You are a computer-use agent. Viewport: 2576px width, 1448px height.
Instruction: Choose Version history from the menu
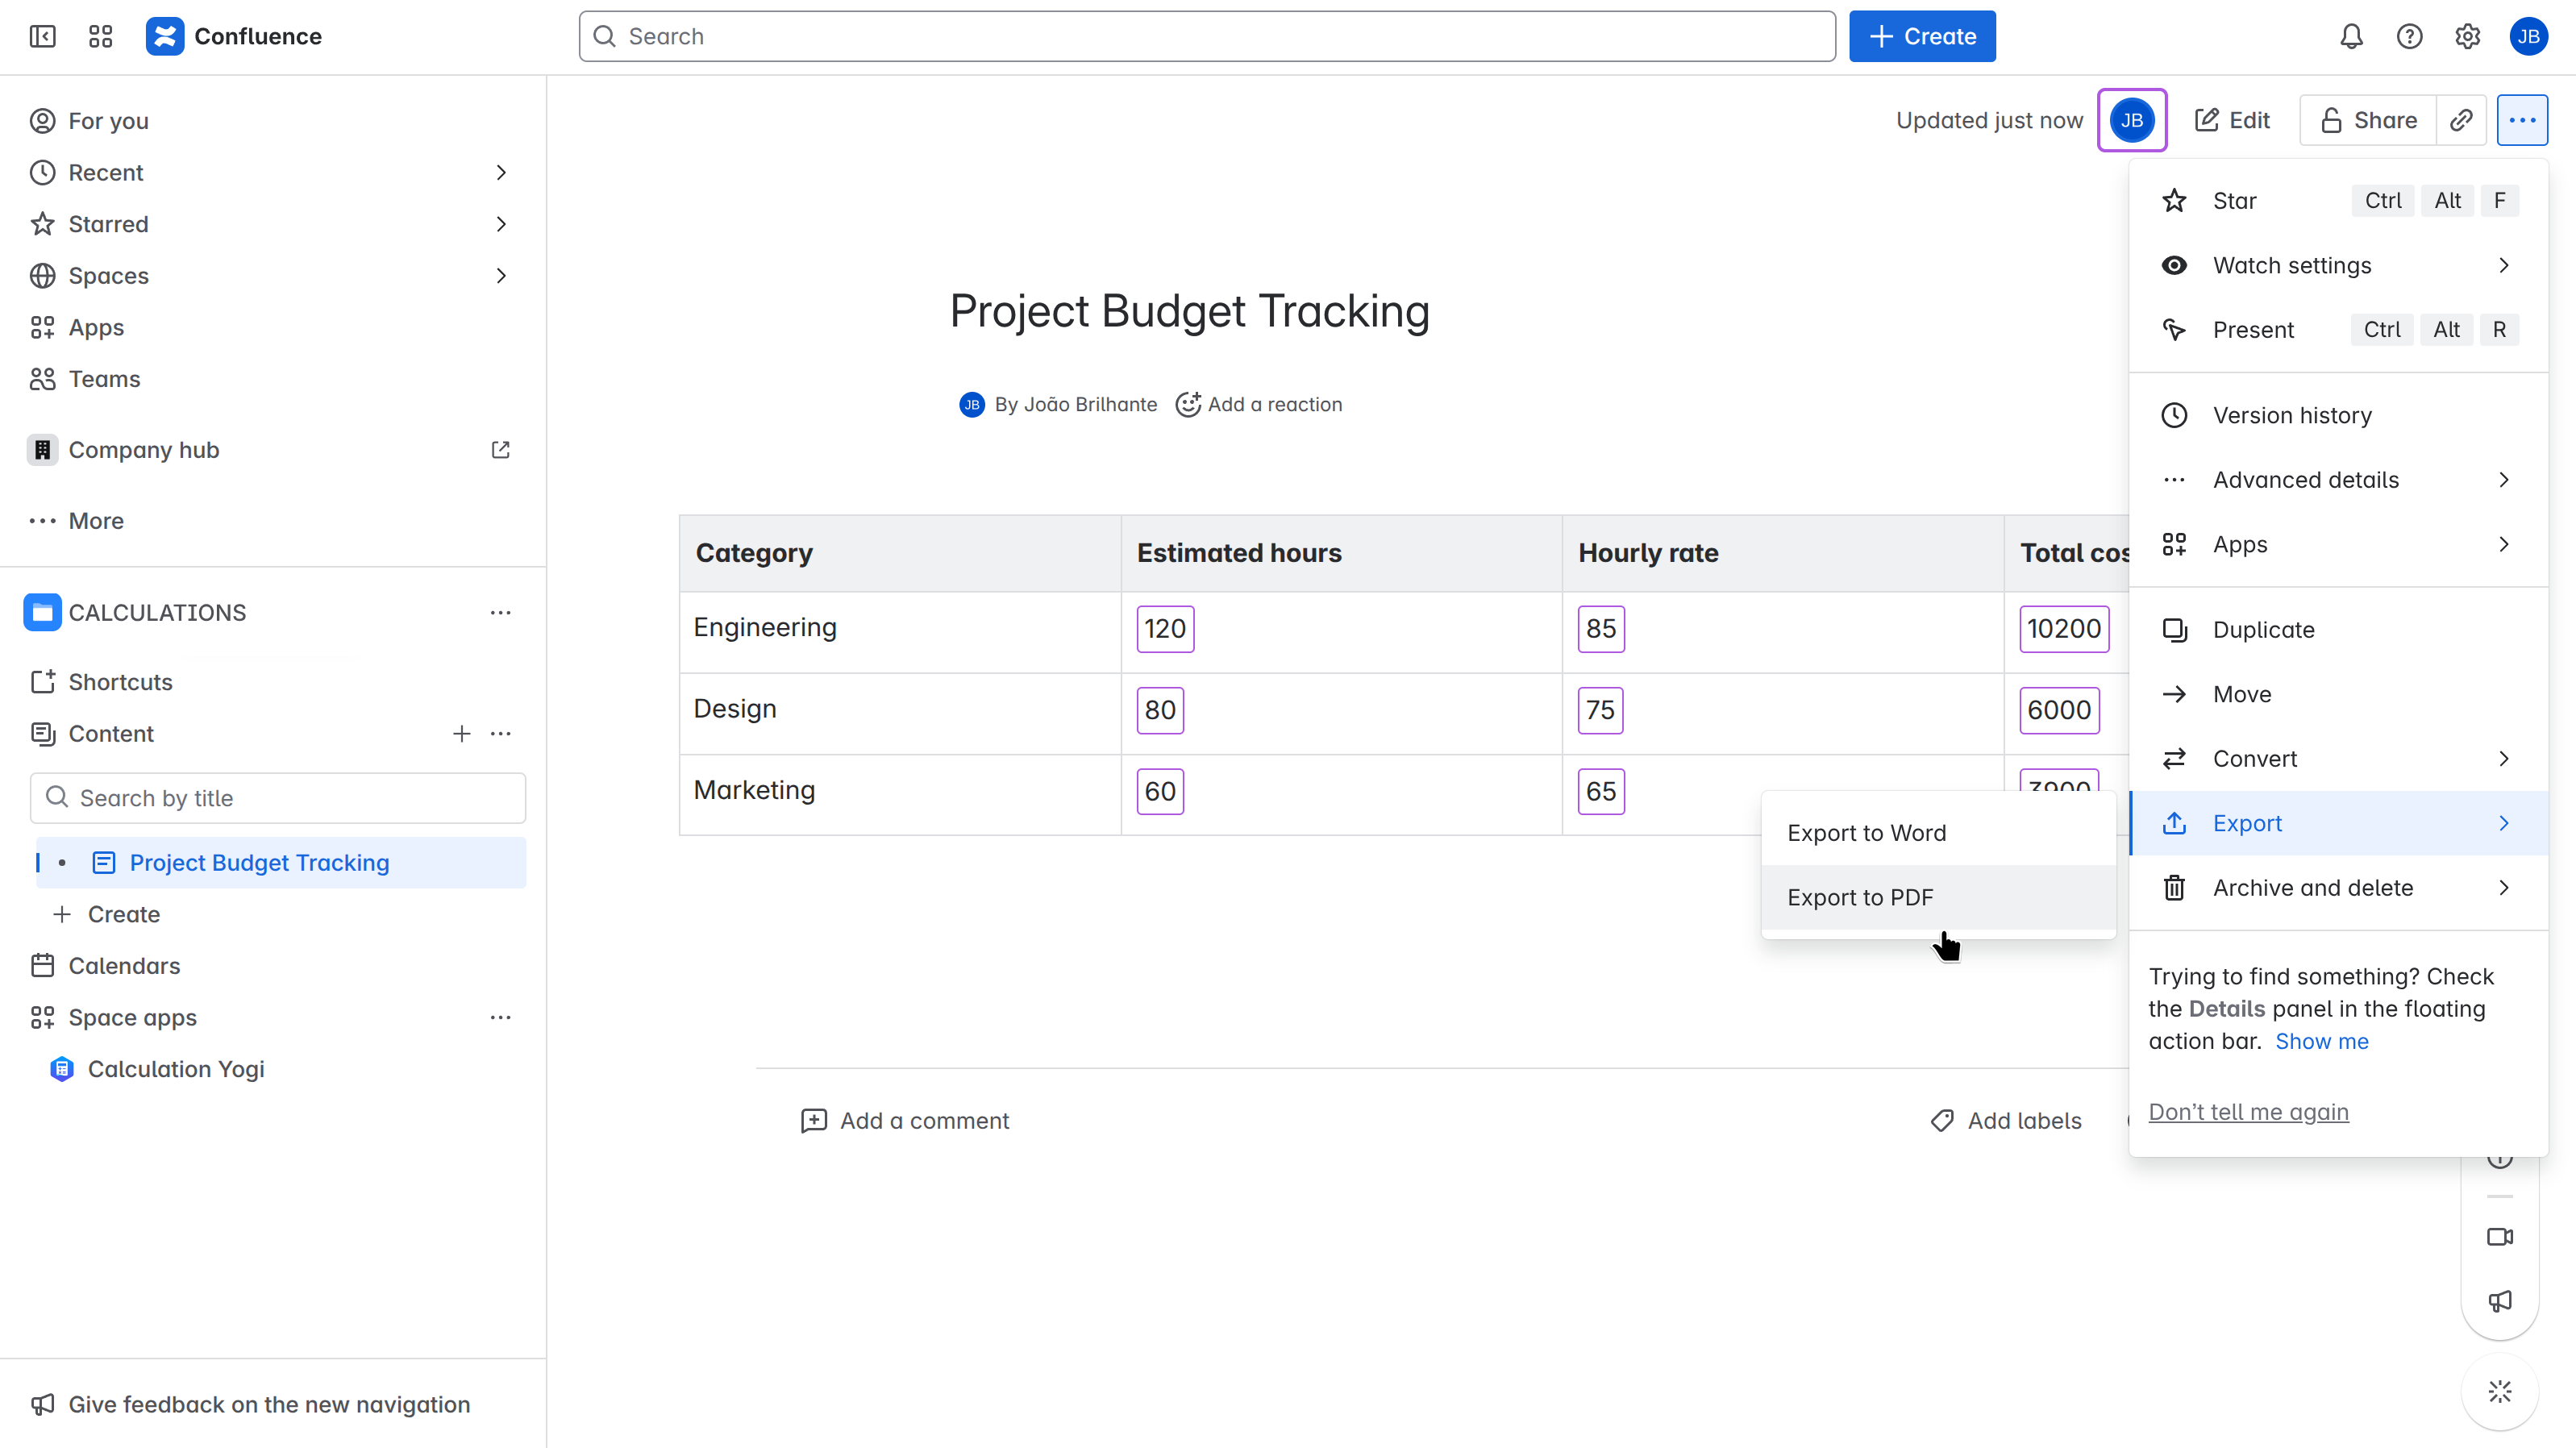tap(2292, 415)
